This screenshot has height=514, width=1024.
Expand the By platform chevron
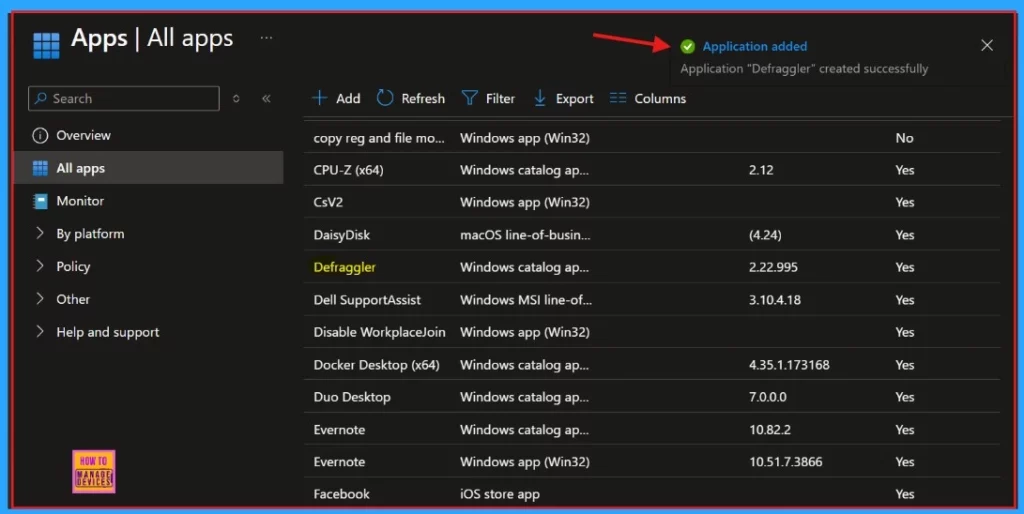pyautogui.click(x=40, y=233)
